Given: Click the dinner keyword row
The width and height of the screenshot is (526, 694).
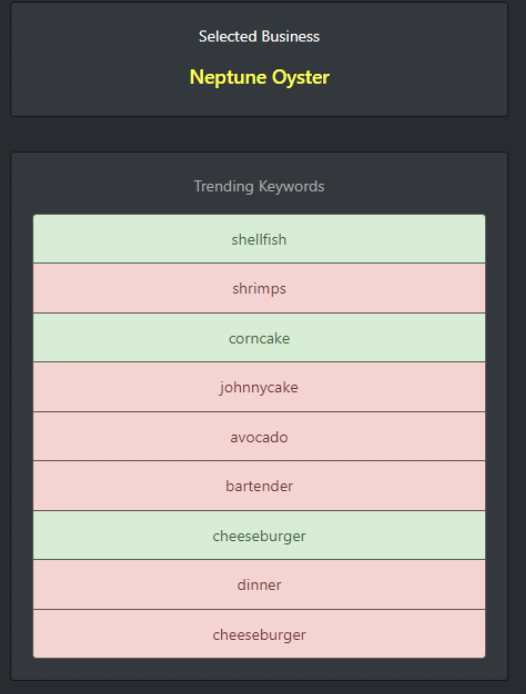Looking at the screenshot, I should 259,585.
